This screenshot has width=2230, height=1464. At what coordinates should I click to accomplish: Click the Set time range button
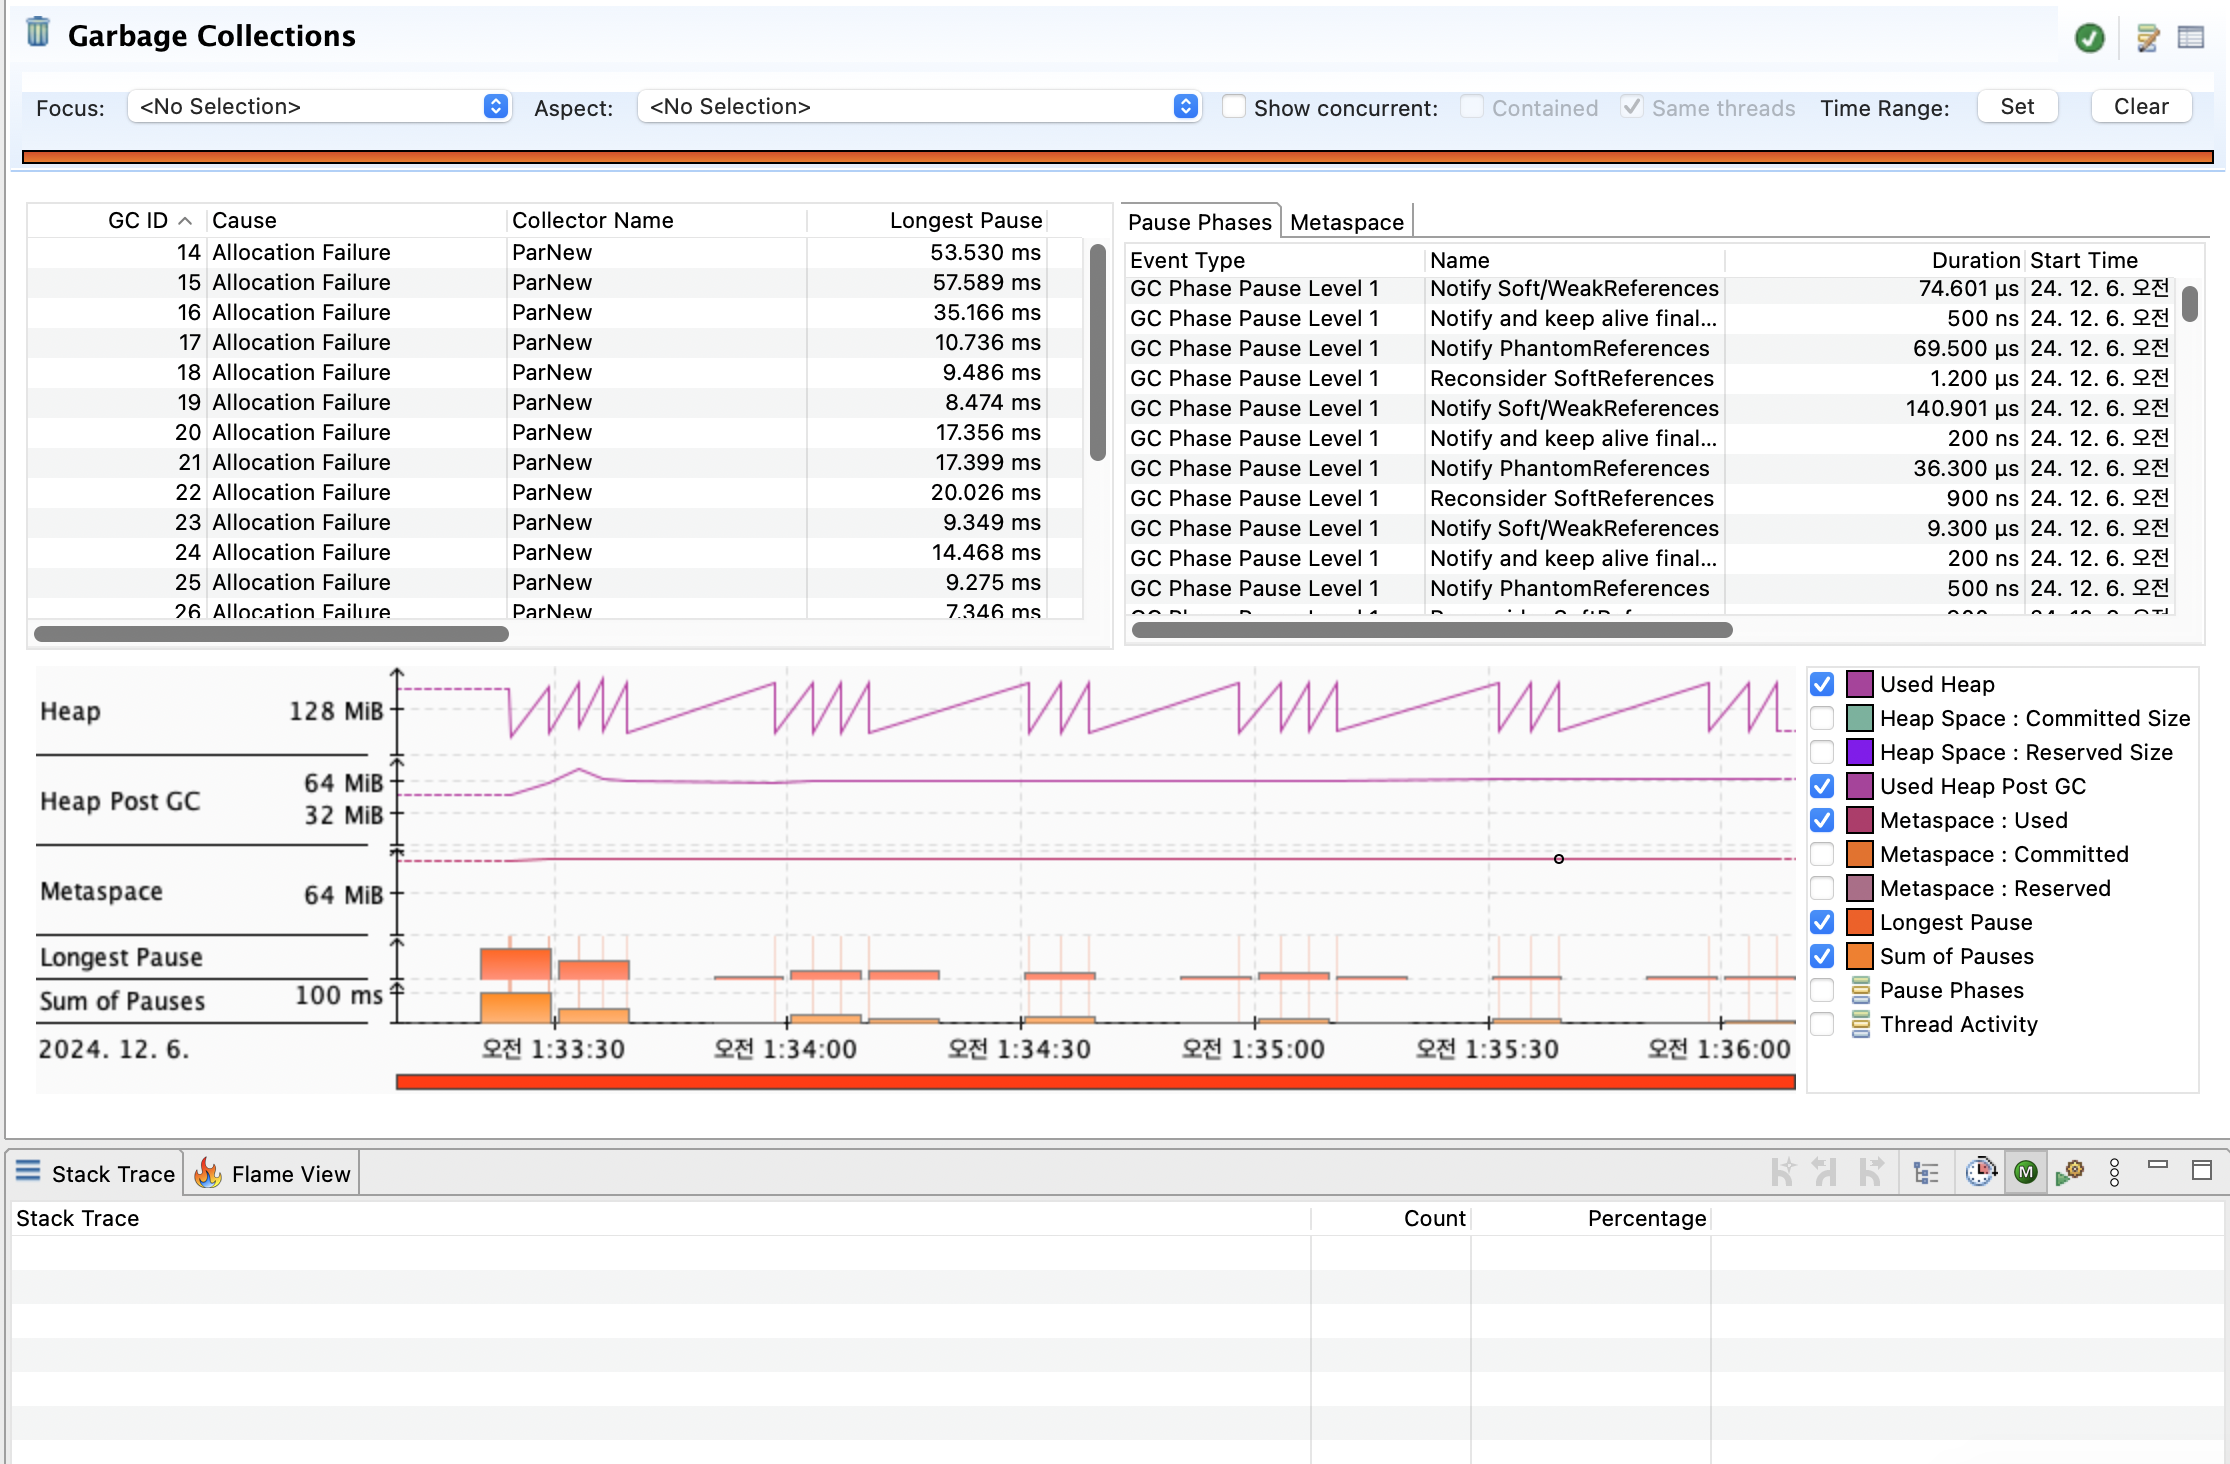2017,107
